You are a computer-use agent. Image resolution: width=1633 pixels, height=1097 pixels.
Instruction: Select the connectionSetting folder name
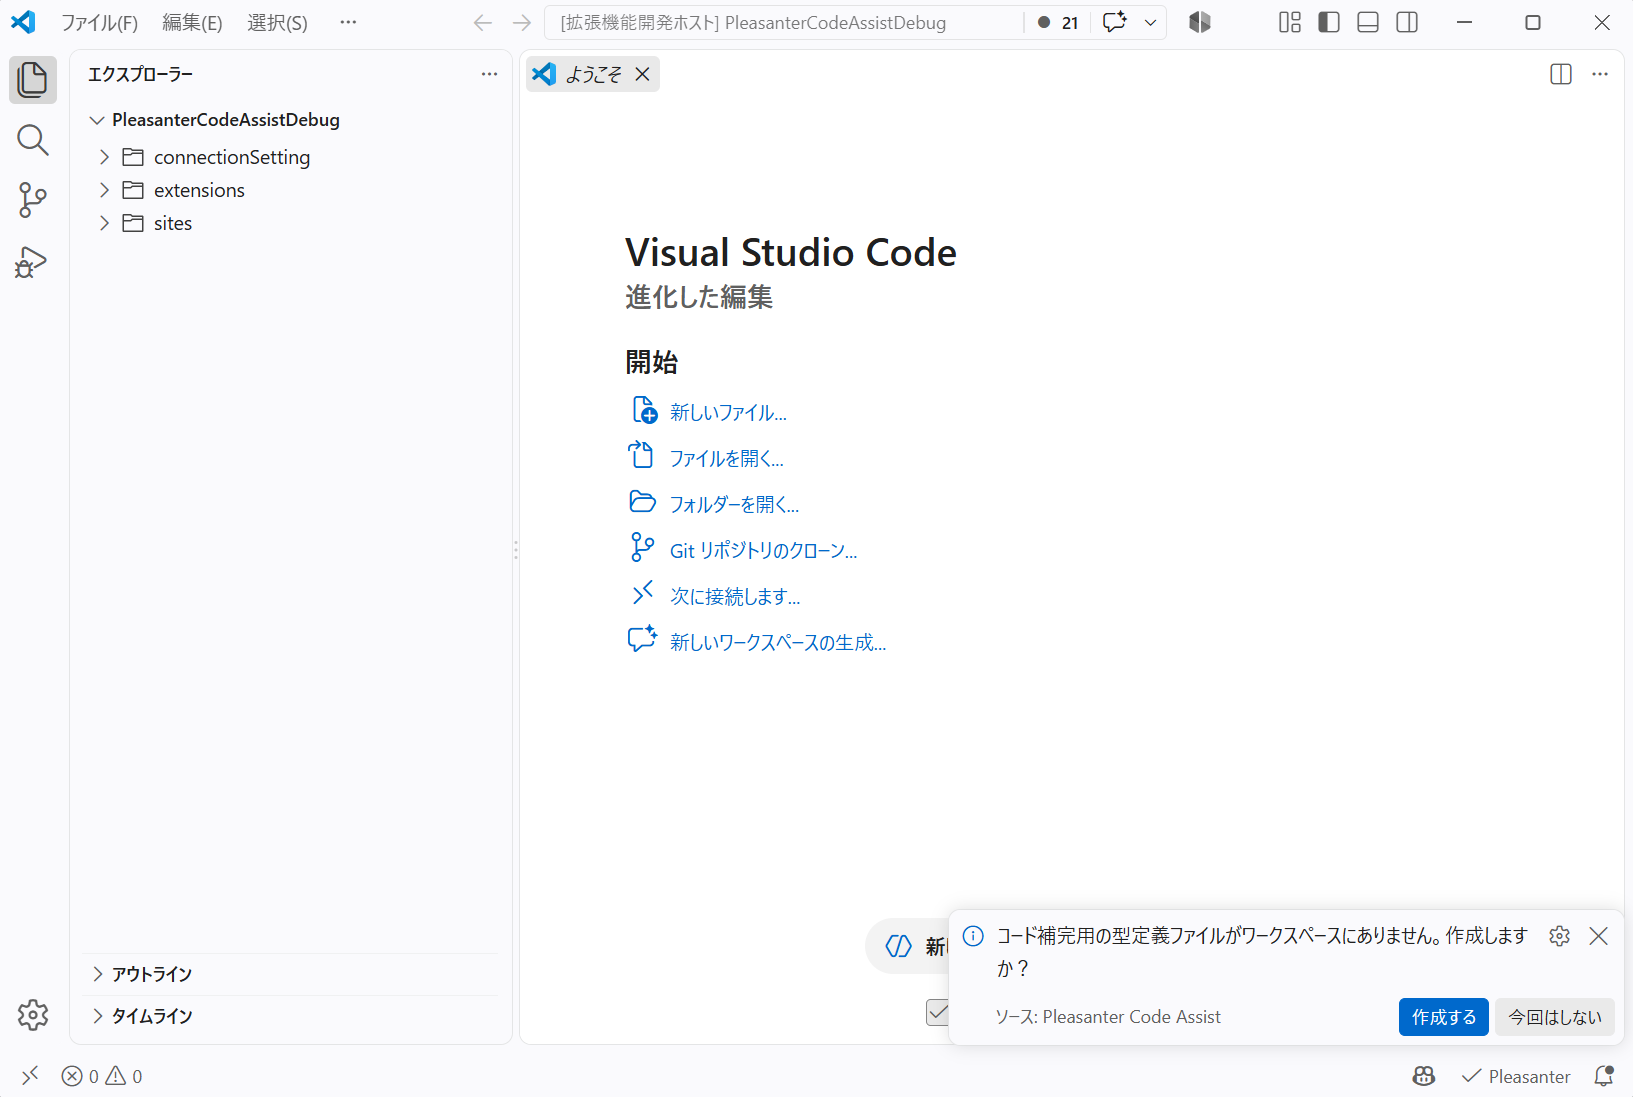[232, 157]
